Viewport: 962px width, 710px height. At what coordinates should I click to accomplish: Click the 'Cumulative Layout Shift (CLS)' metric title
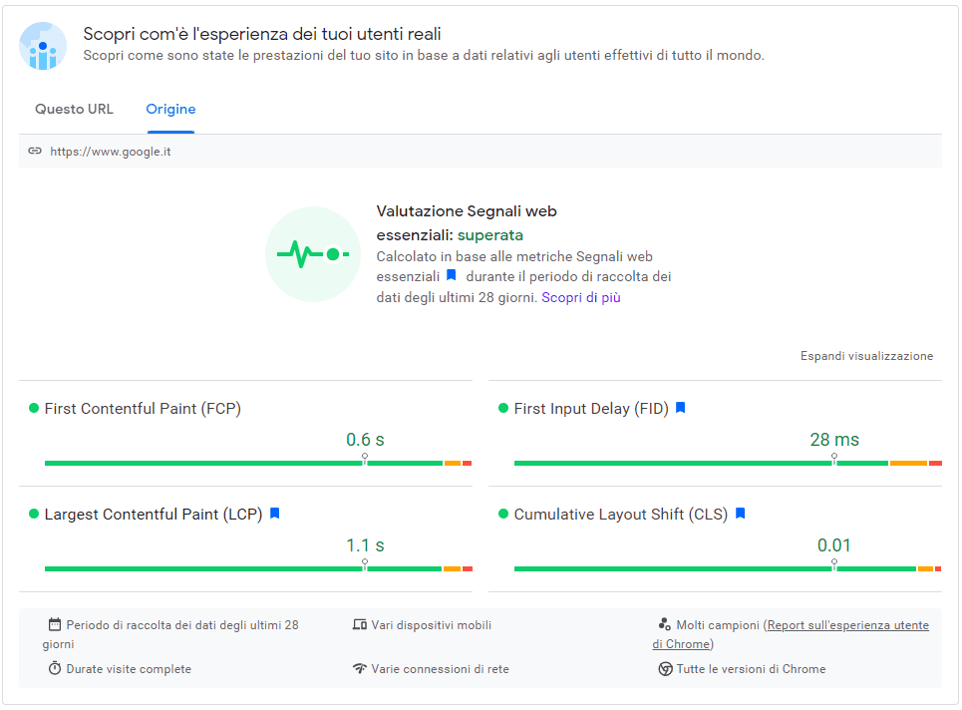tap(621, 514)
